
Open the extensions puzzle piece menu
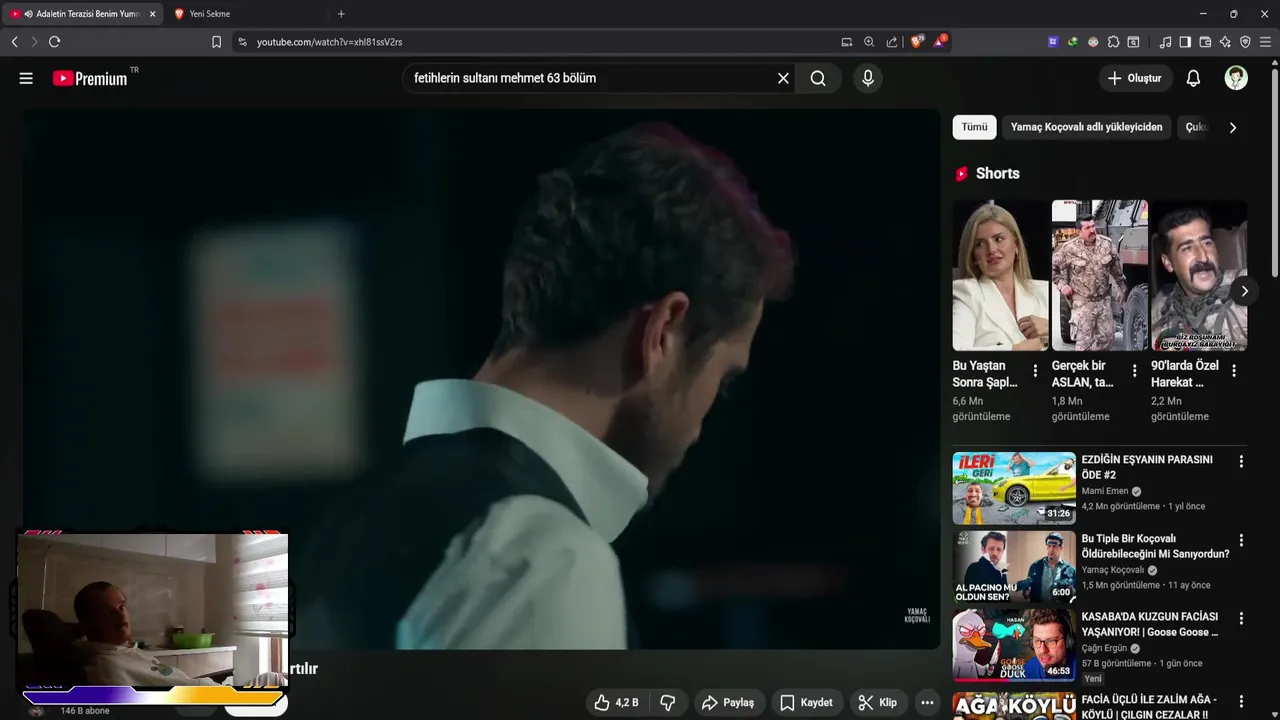tap(1113, 42)
